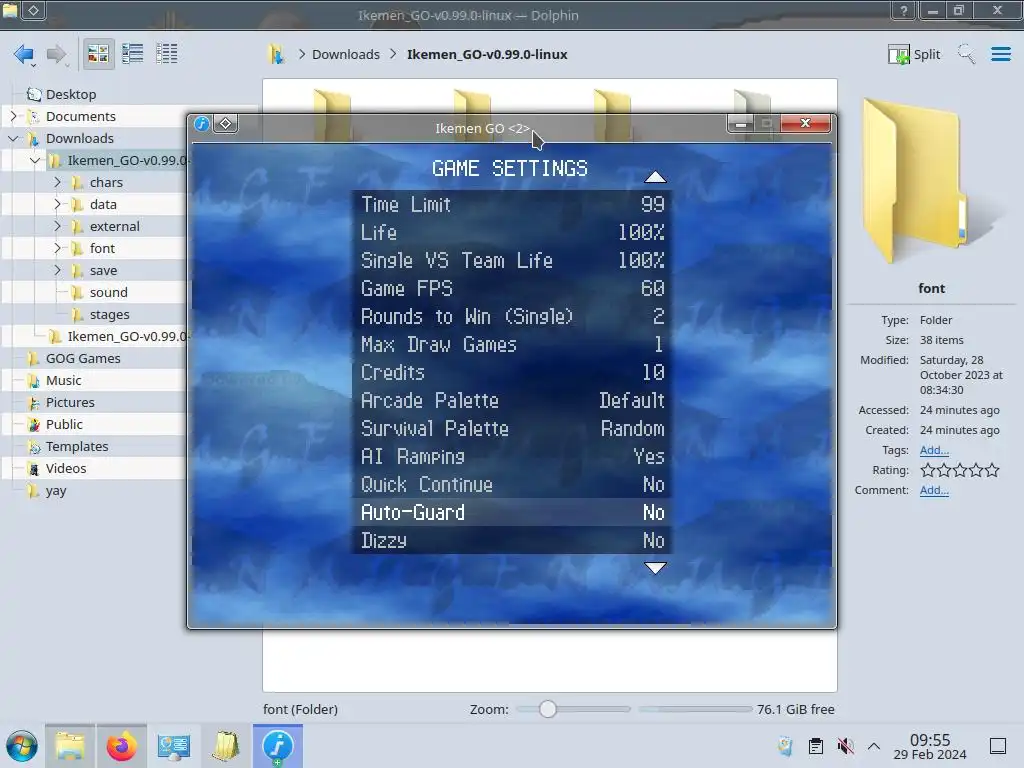Switch Dolphin to Compact view mode
The image size is (1024, 768).
pyautogui.click(x=133, y=54)
